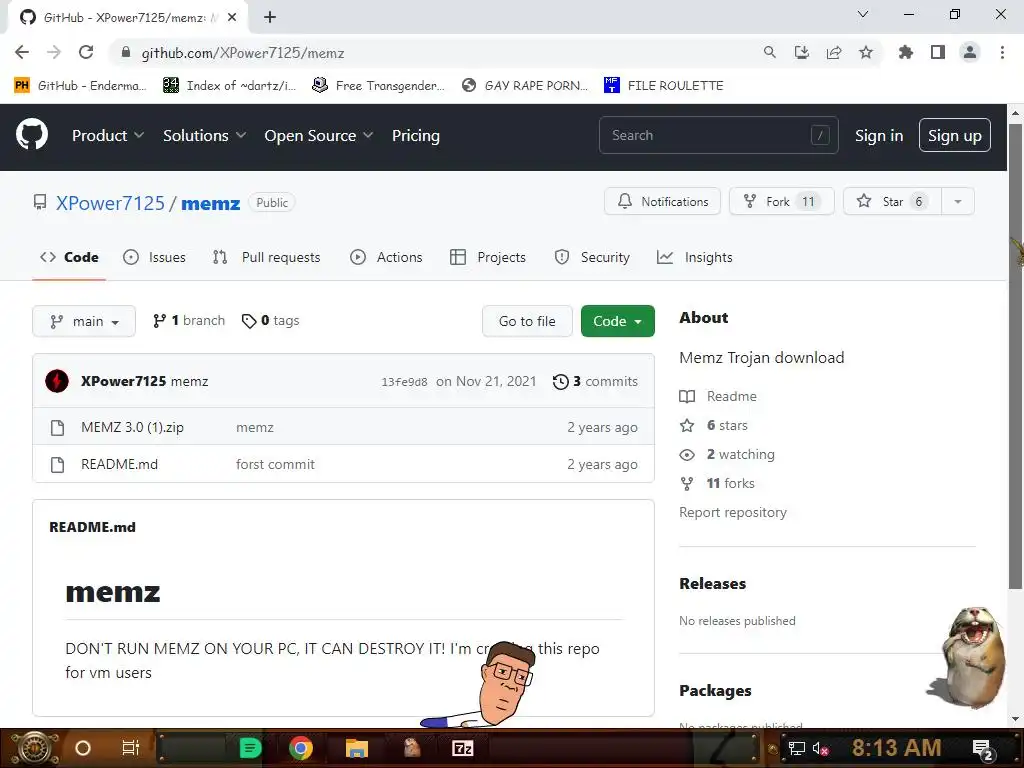Open the README.md file link
This screenshot has width=1024, height=768.
(x=120, y=464)
